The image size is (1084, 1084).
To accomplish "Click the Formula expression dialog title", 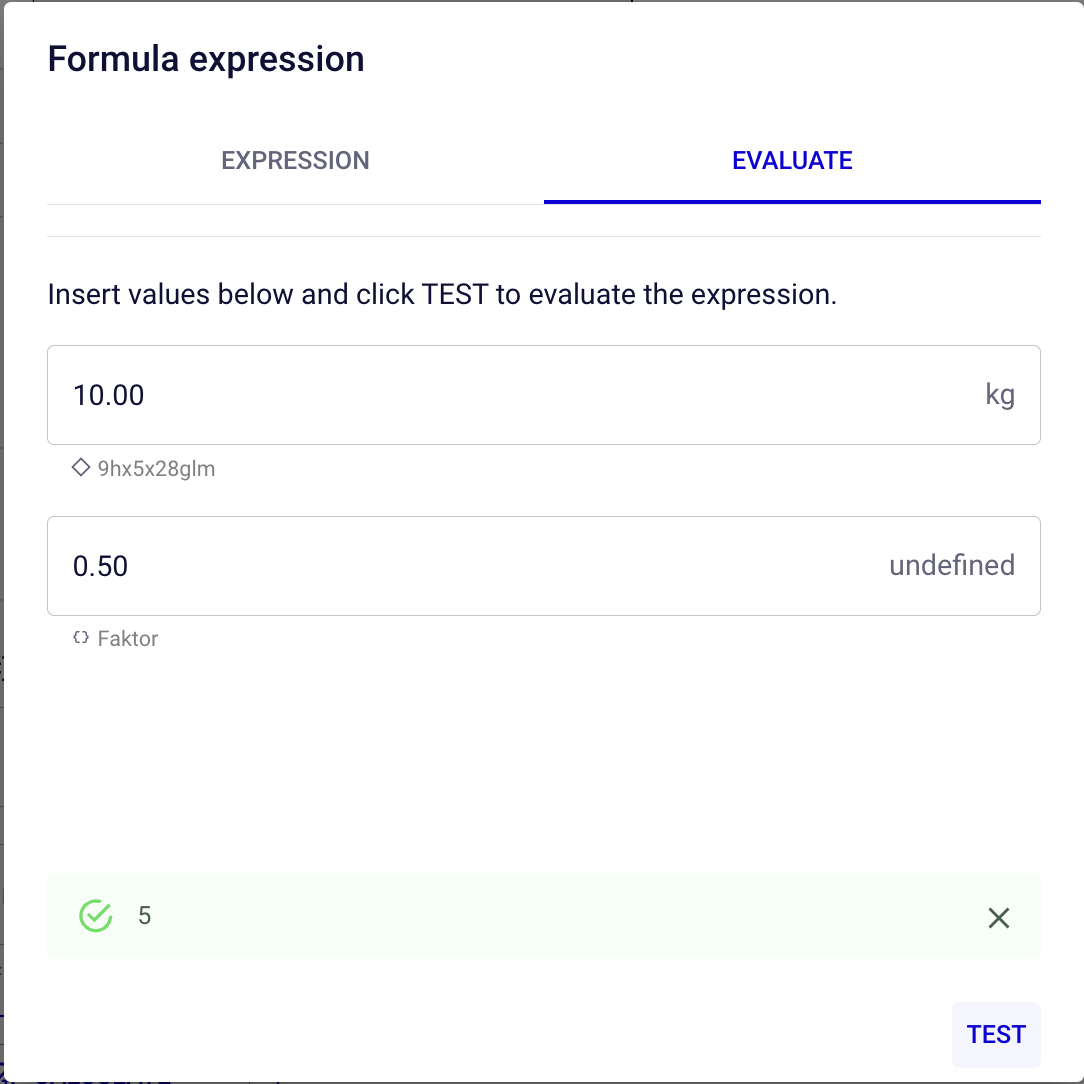I will coord(206,59).
